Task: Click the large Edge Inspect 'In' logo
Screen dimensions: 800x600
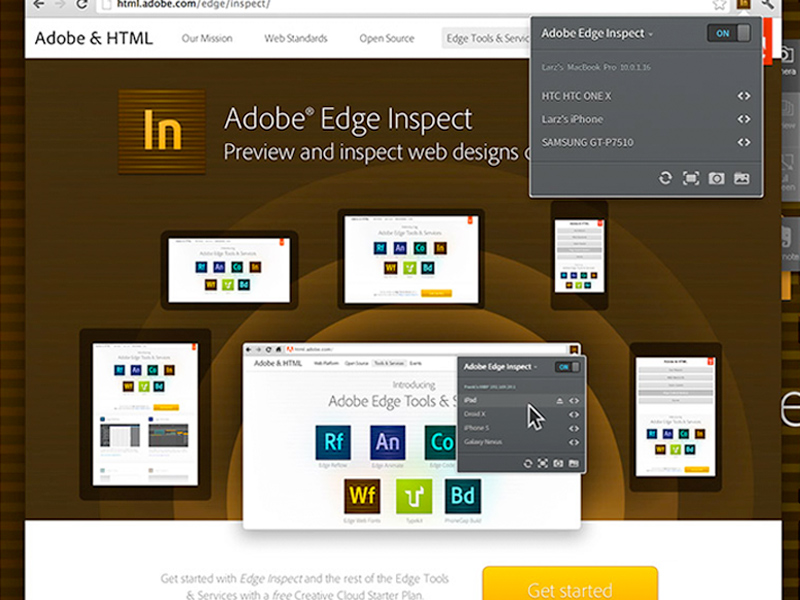Action: [x=162, y=132]
